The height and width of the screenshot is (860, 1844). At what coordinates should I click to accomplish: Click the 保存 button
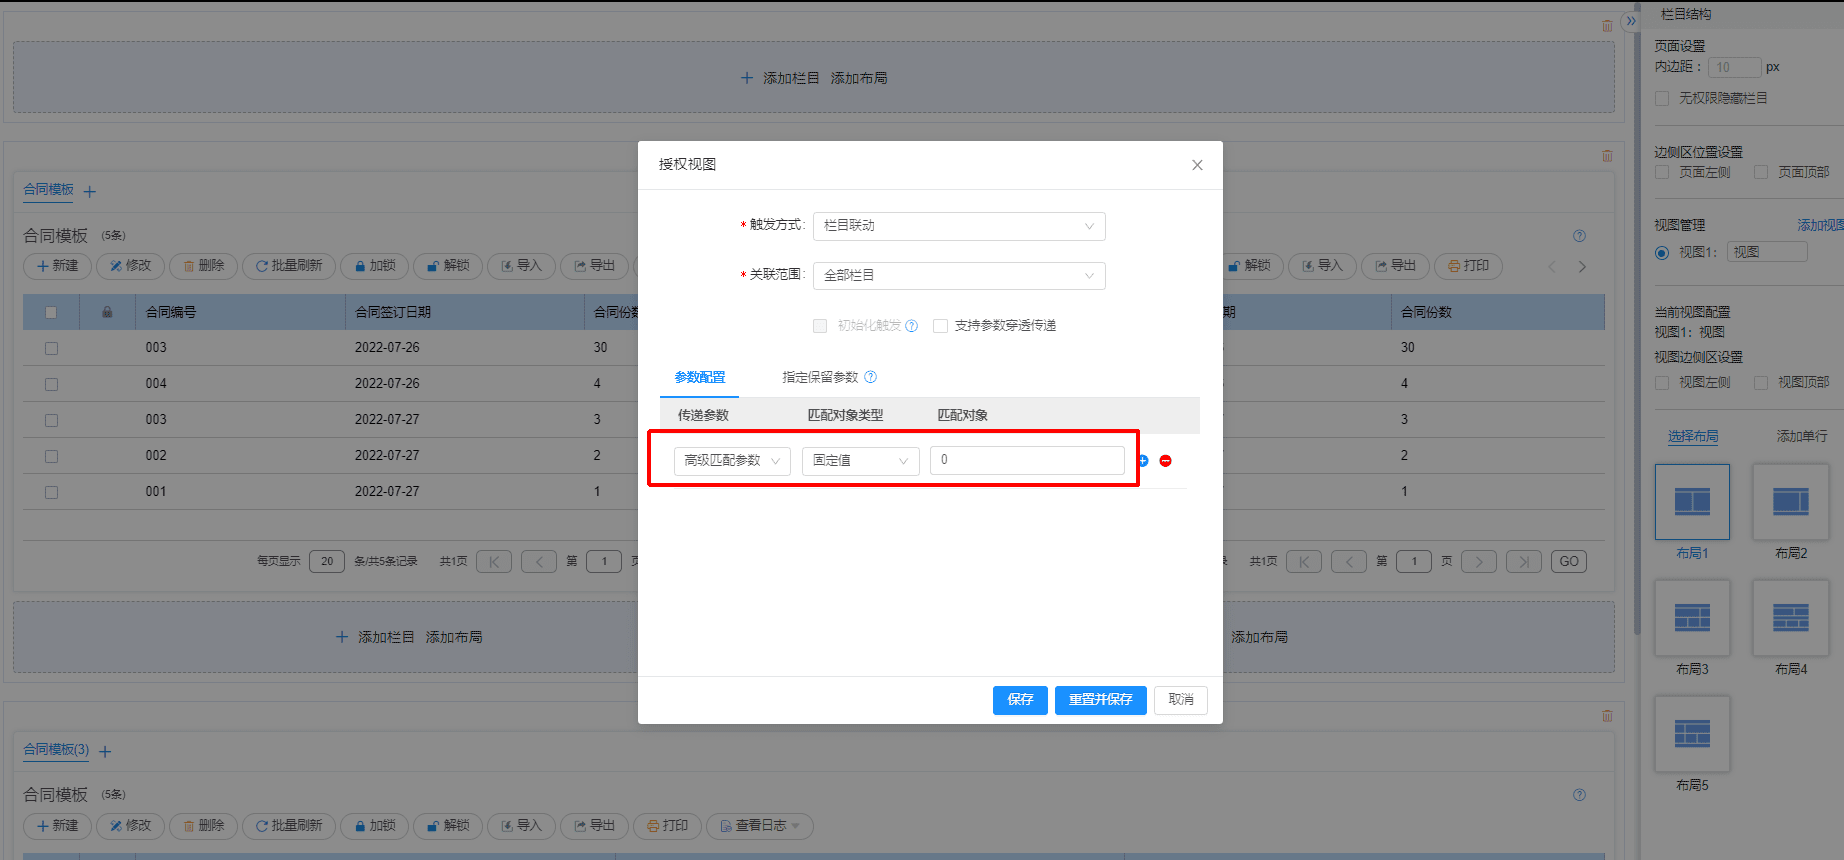tap(1020, 700)
